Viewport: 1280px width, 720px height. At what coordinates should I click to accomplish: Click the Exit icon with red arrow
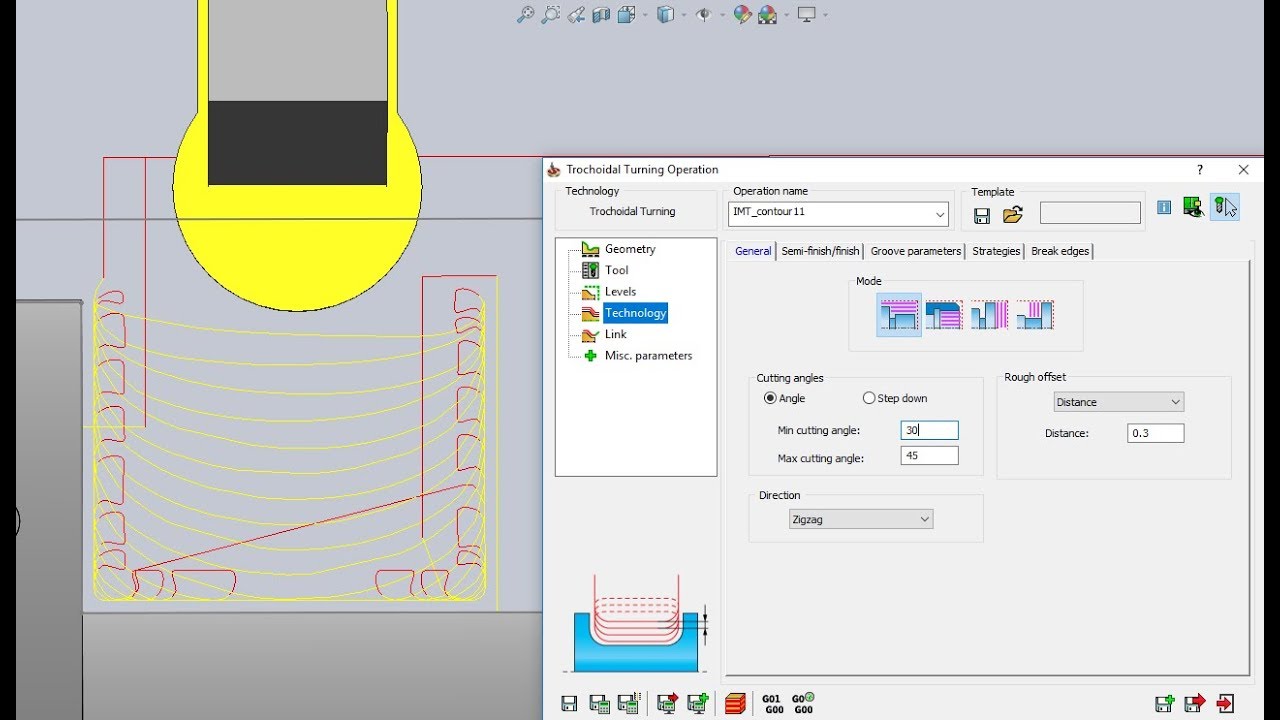(x=1226, y=704)
